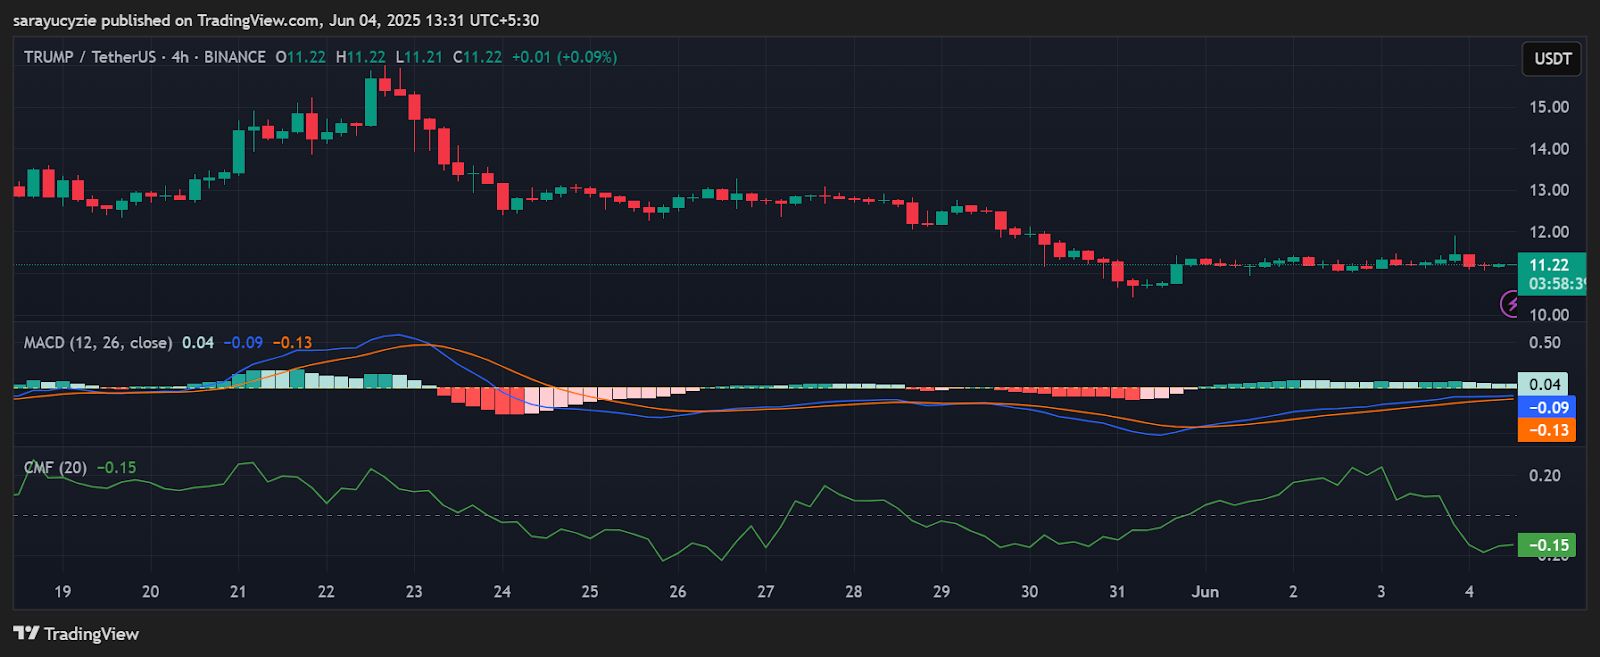
Task: Click date 4 on the time axis
Action: [x=1469, y=591]
